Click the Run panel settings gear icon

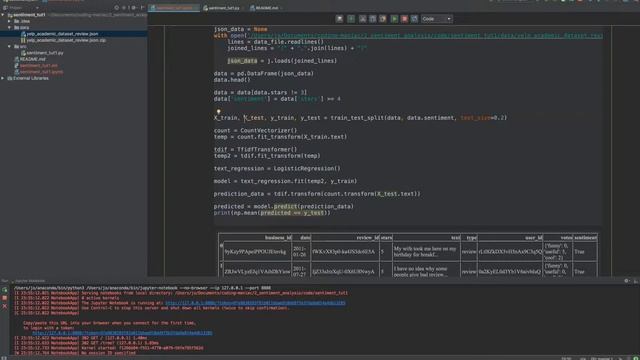[x=627, y=281]
